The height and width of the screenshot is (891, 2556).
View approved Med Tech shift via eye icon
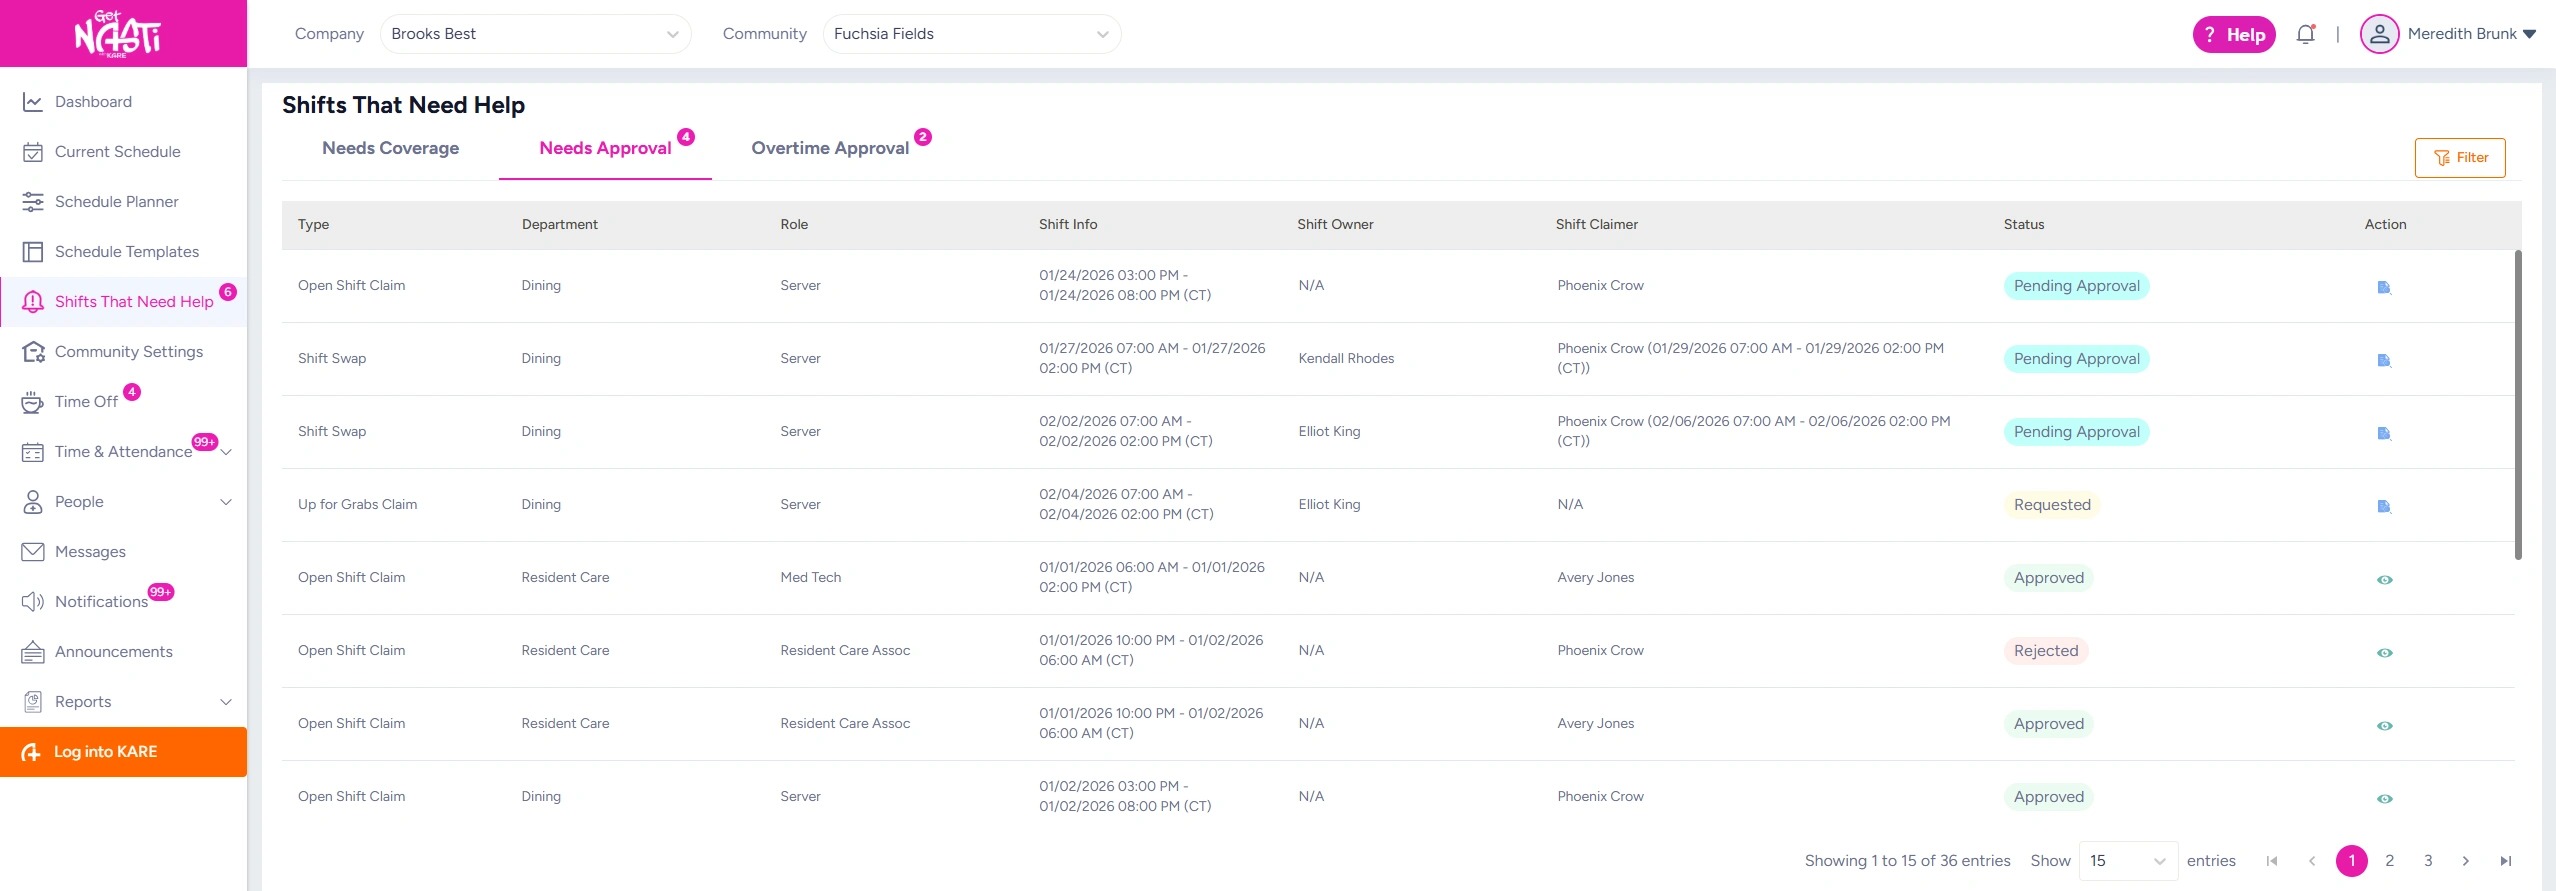click(x=2384, y=579)
